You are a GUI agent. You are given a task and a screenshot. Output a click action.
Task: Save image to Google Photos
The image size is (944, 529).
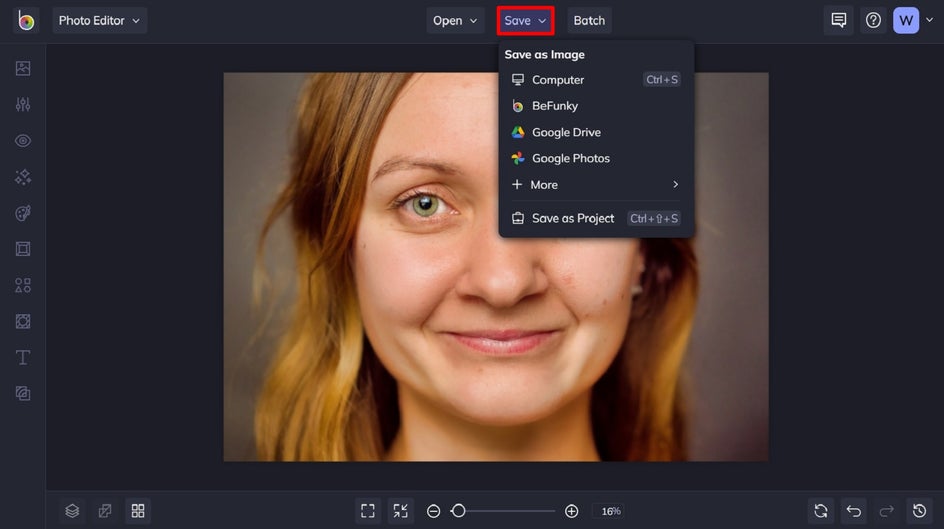(595, 158)
